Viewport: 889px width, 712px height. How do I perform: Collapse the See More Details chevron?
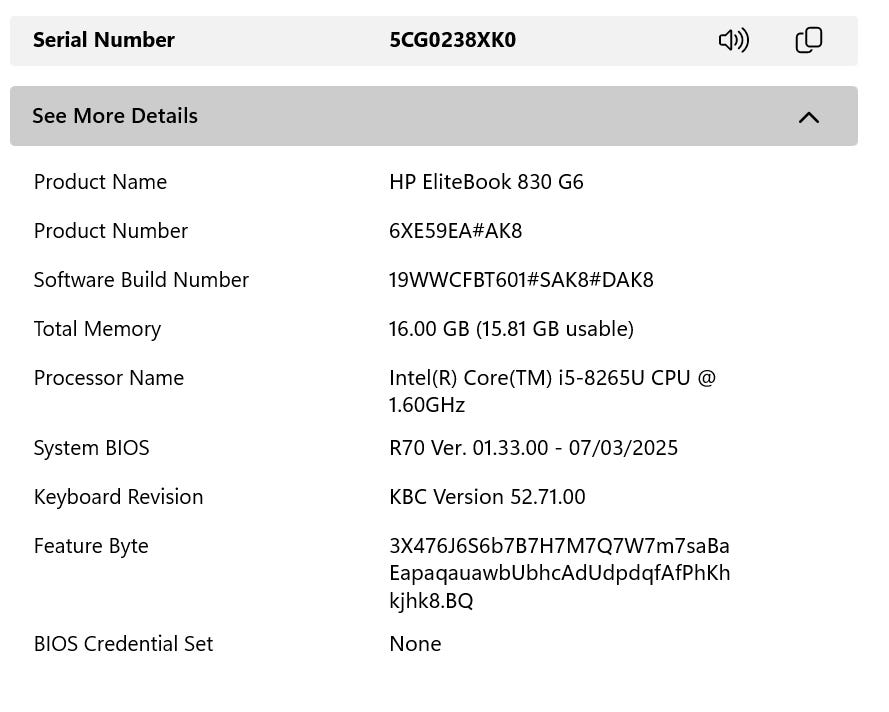pyautogui.click(x=808, y=117)
